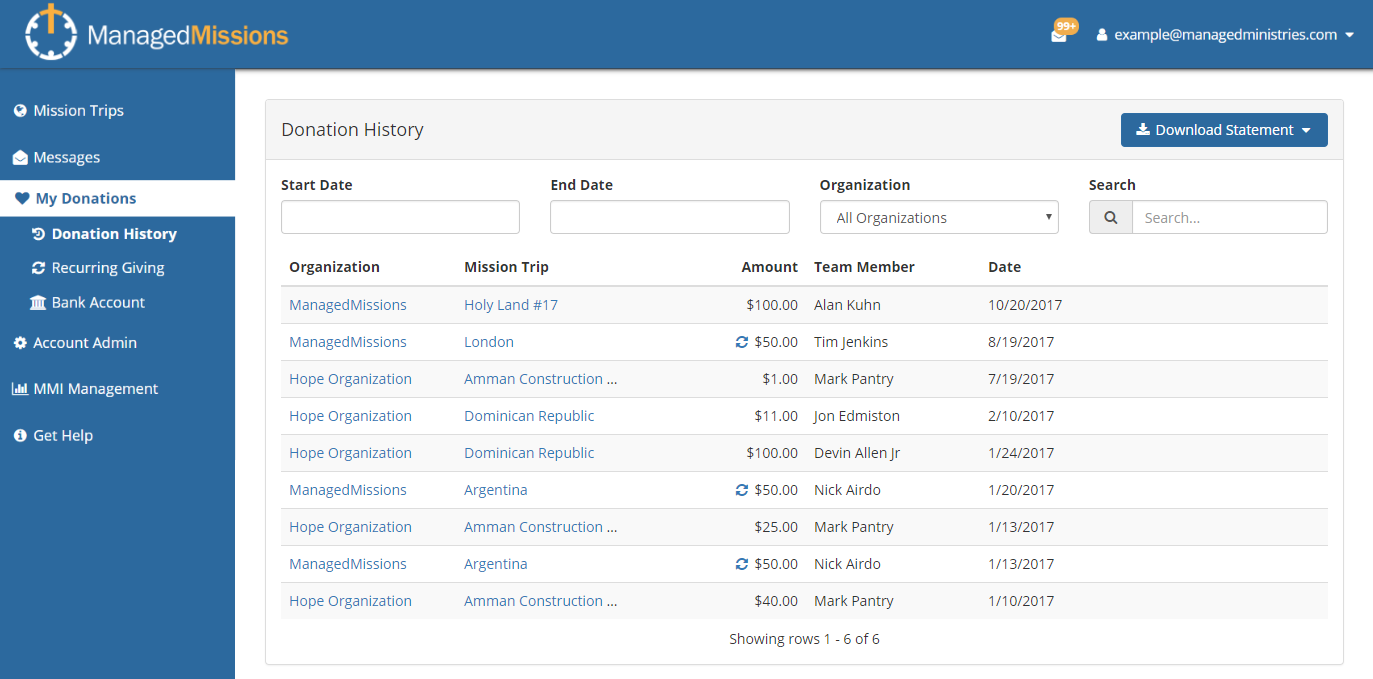Click the gear icon beside Account Admin
This screenshot has height=679, width=1373.
[20, 343]
